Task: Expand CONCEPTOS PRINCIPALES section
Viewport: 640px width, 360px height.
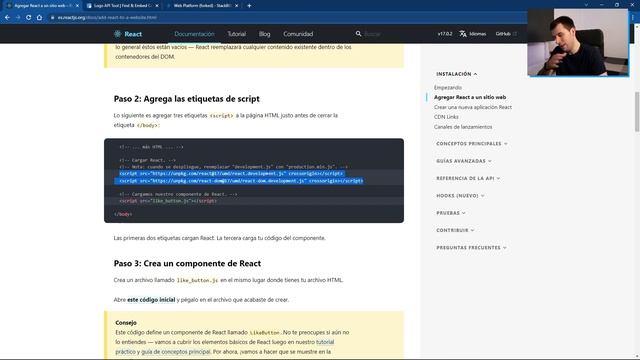Action: 472,144
